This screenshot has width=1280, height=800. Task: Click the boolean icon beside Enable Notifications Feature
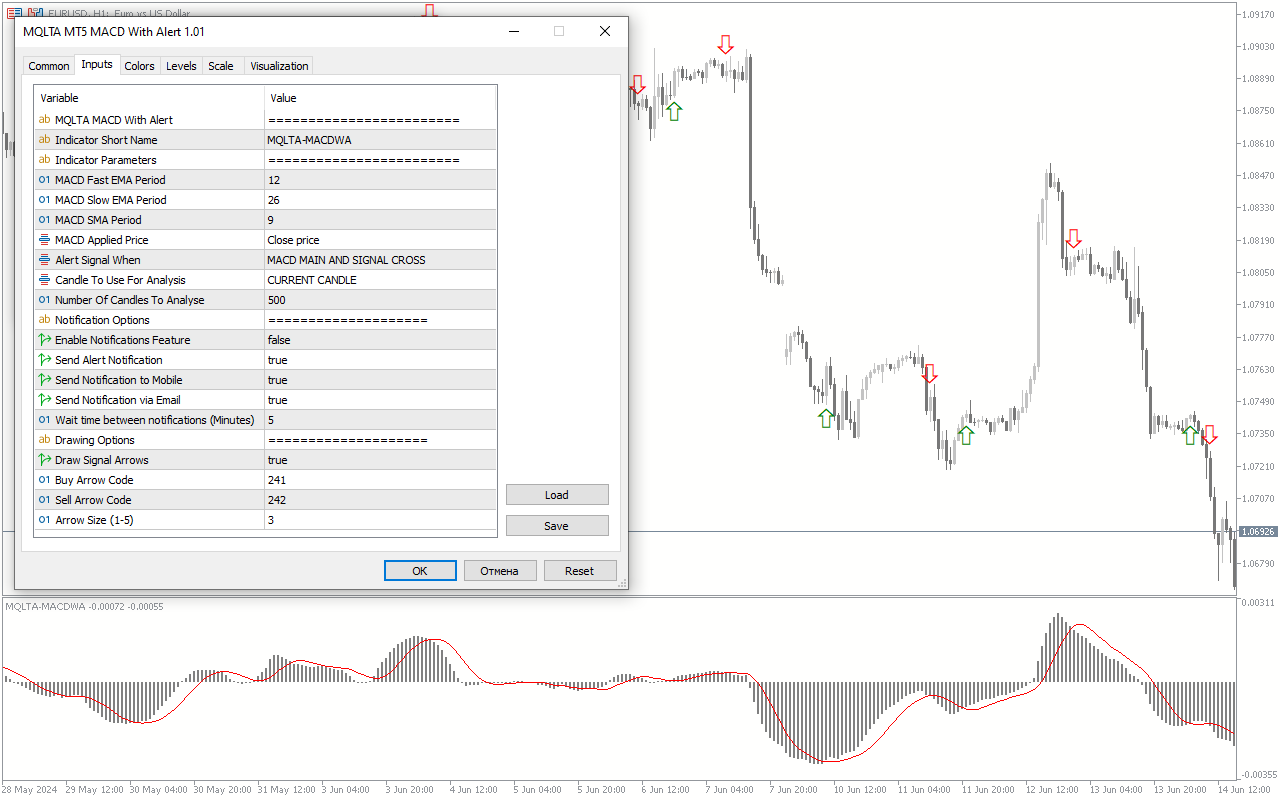pyautogui.click(x=44, y=340)
